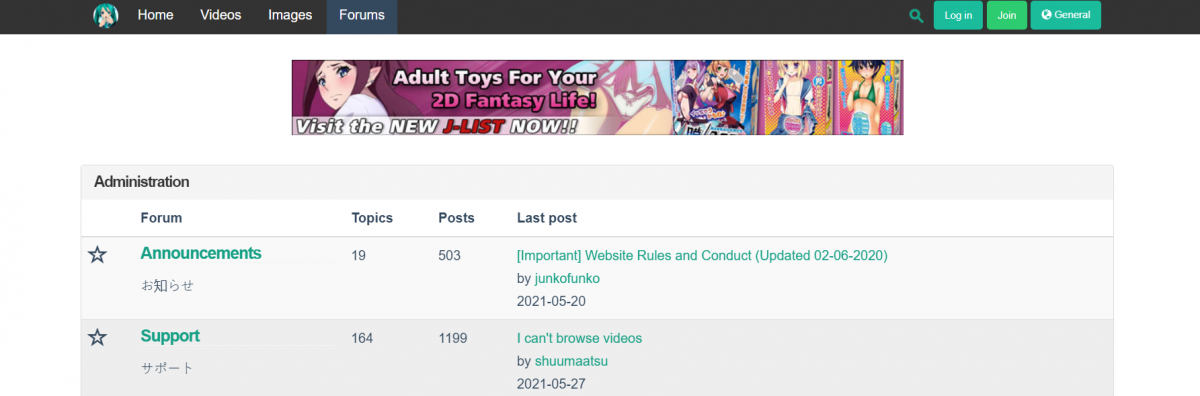Open "I can't browse videos" post

pos(579,338)
